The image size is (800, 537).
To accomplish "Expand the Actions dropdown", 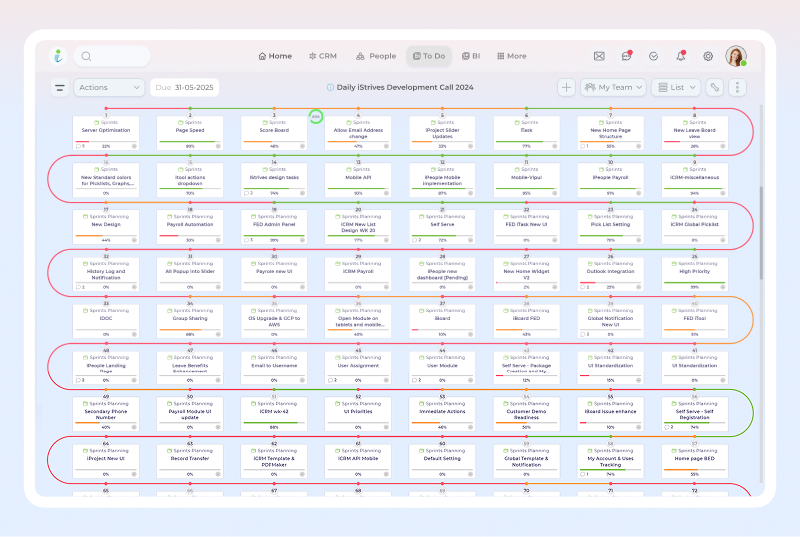I will pos(108,88).
